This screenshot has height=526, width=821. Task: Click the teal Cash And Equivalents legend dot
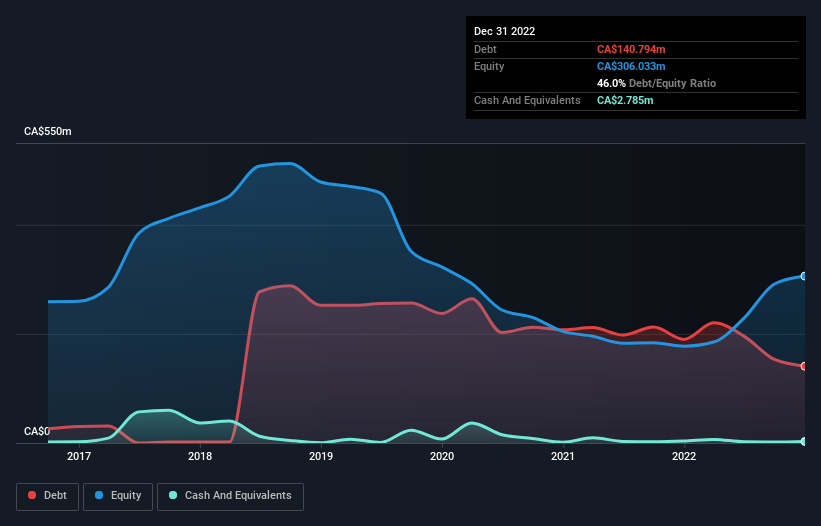coord(173,495)
